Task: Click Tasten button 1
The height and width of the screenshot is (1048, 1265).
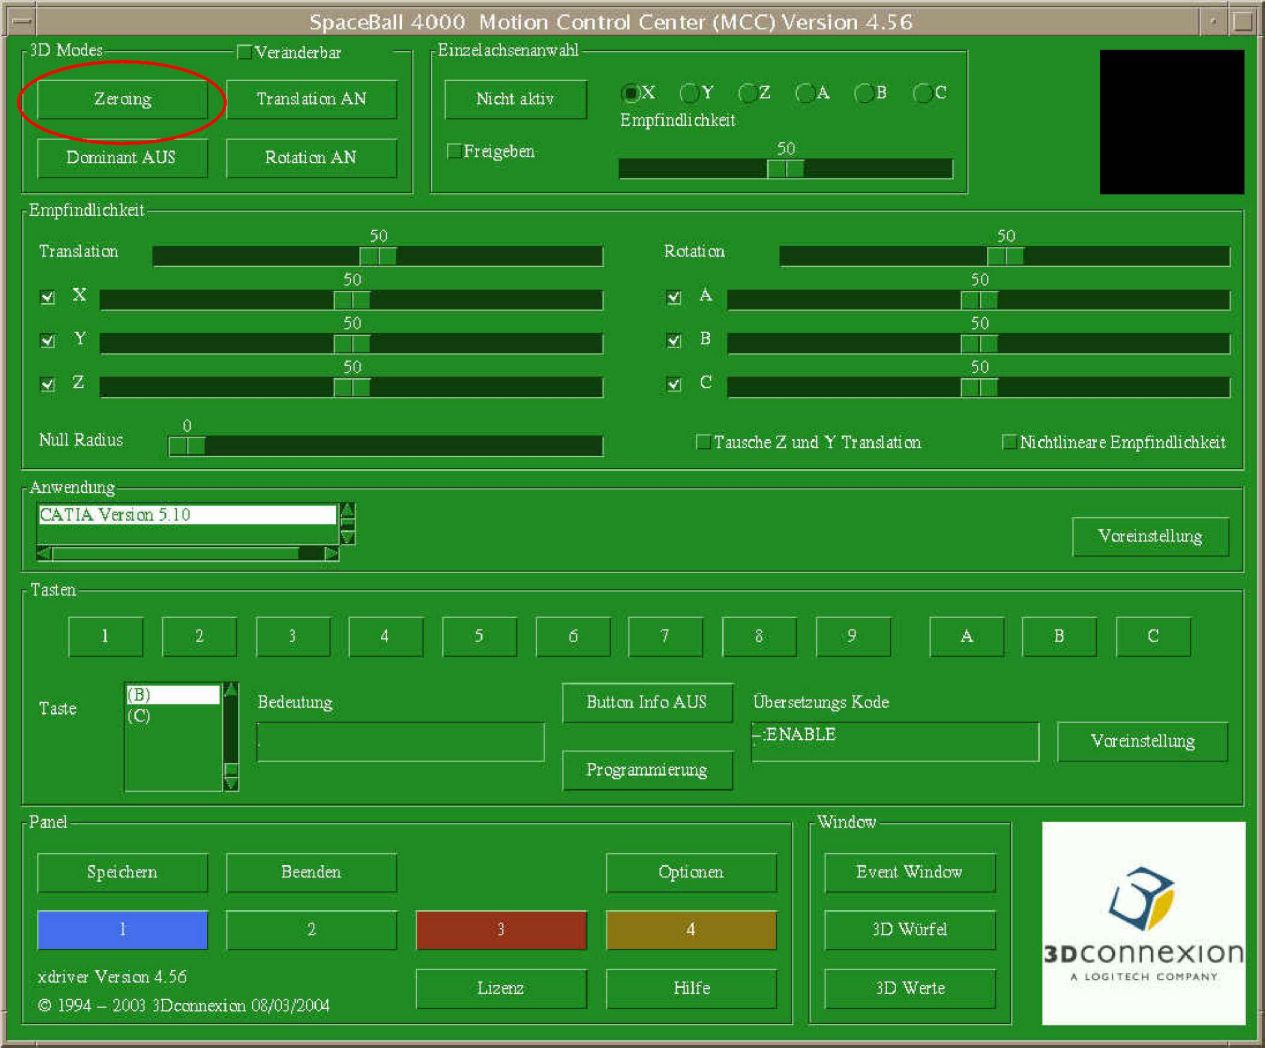Action: (105, 636)
